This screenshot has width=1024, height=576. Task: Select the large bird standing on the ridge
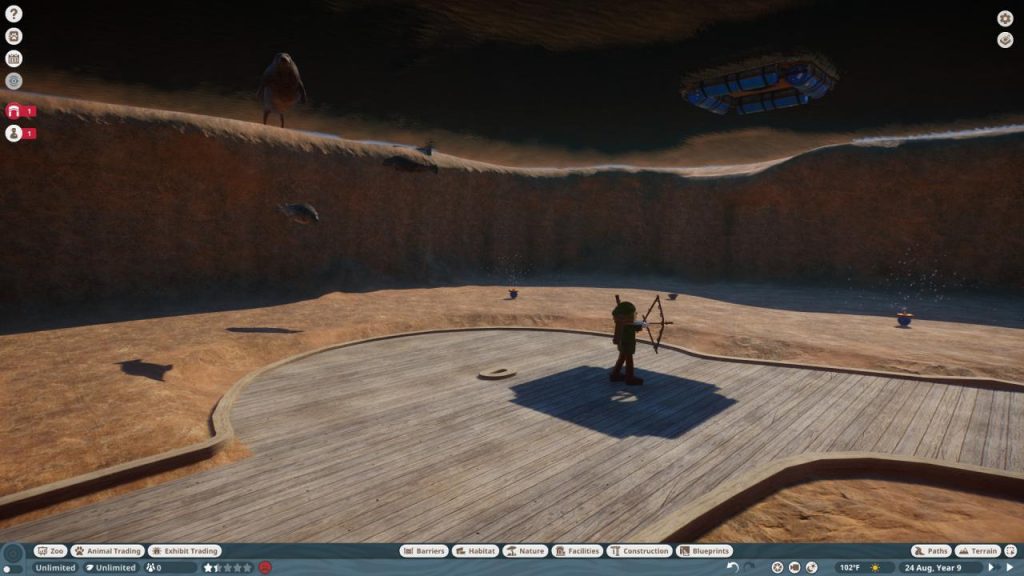point(281,89)
